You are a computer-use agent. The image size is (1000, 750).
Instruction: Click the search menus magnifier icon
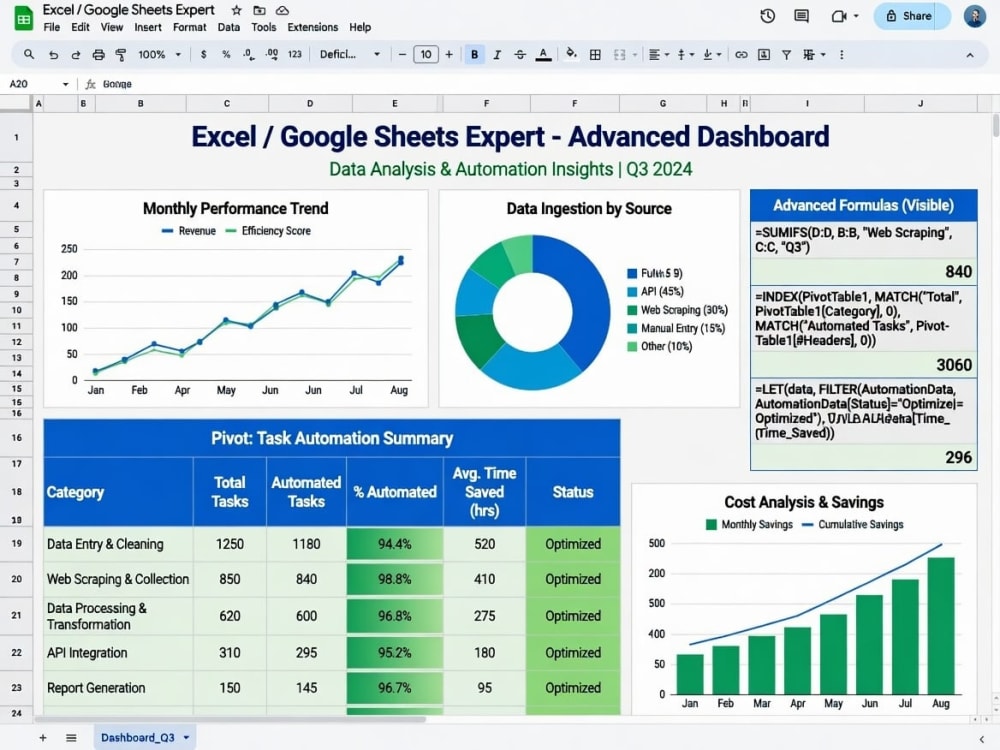[x=29, y=54]
